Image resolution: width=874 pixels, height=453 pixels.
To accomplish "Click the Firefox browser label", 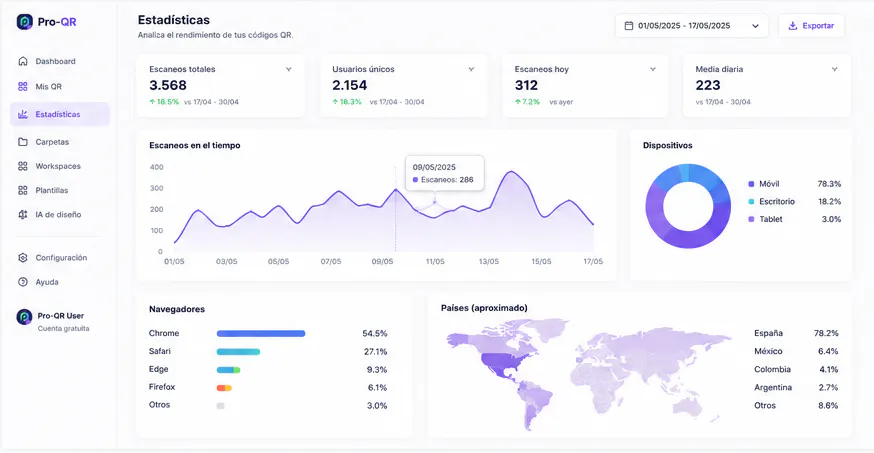I will (162, 387).
